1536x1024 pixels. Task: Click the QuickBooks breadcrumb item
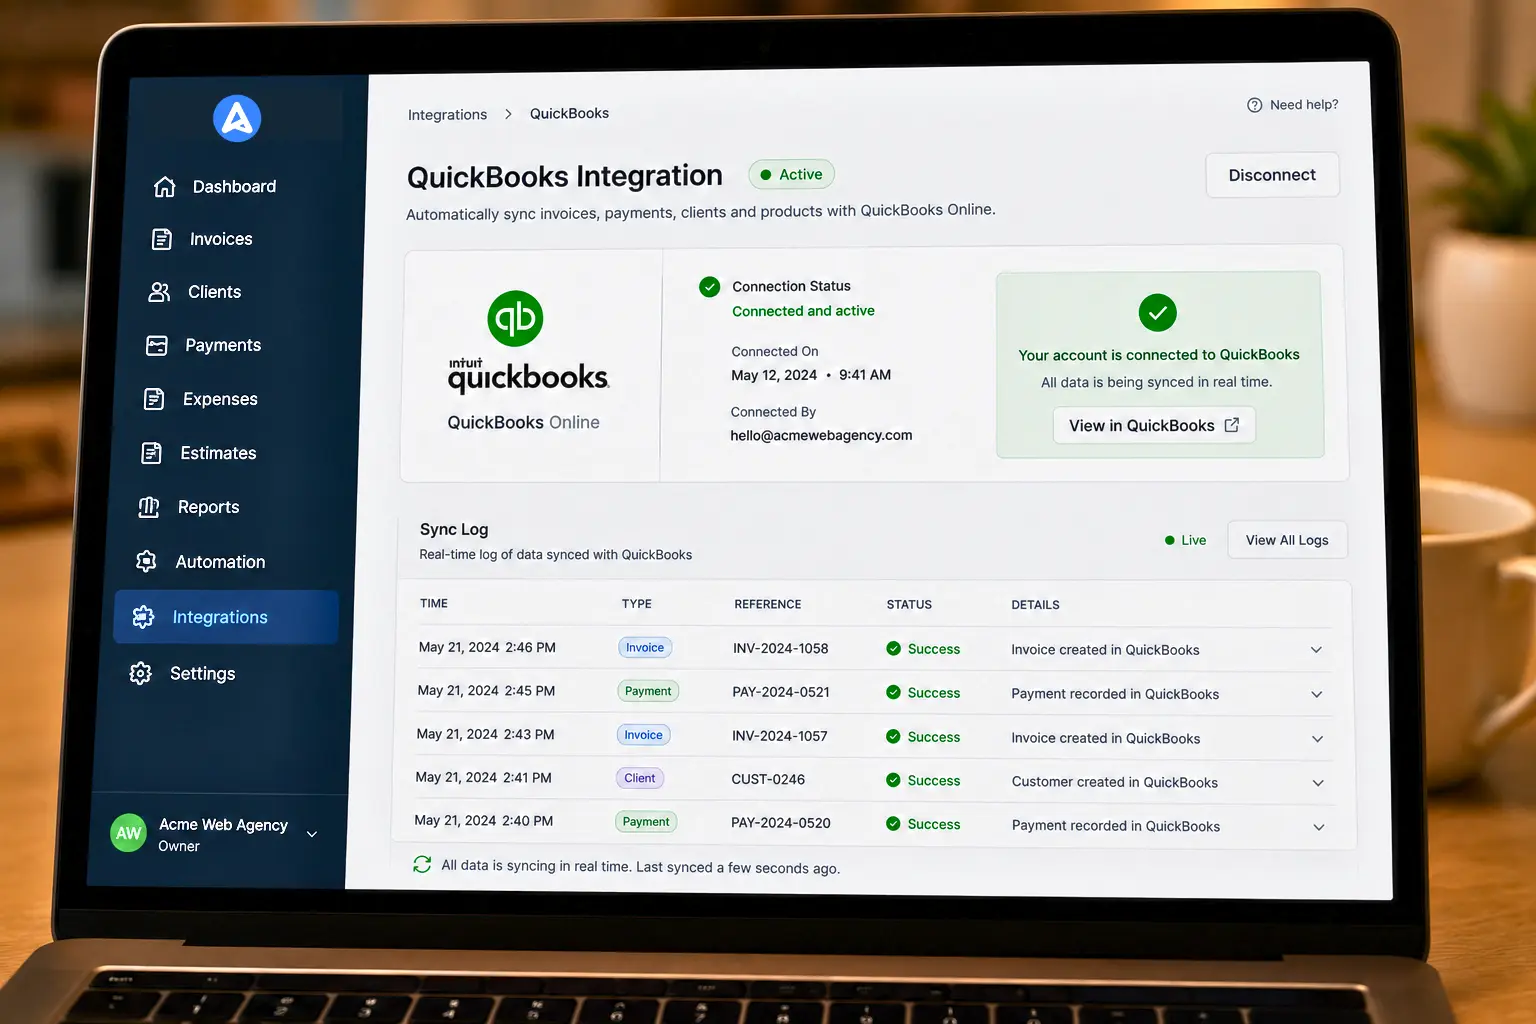pyautogui.click(x=569, y=113)
